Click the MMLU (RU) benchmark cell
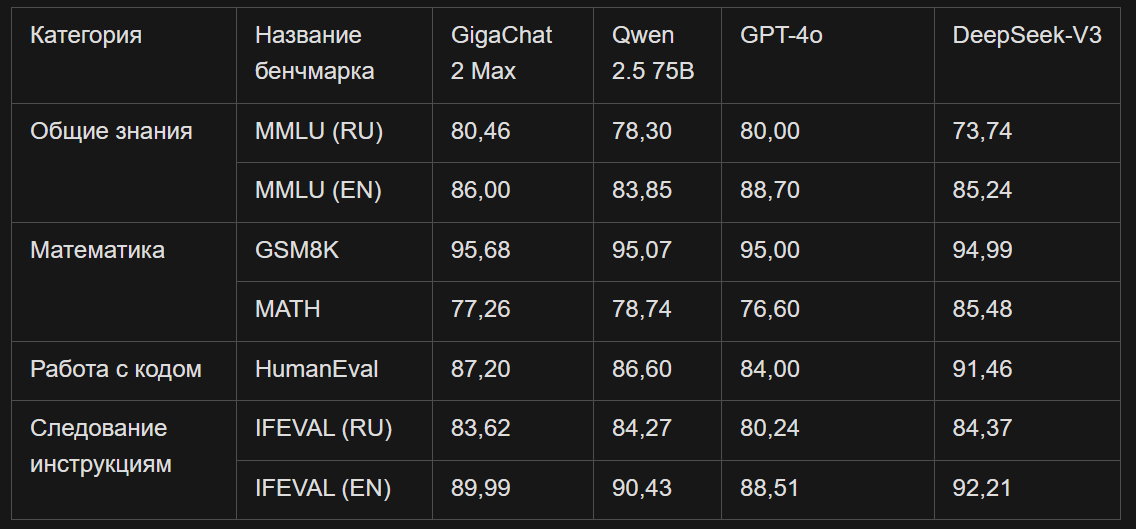The width and height of the screenshot is (1136, 529). pos(334,133)
